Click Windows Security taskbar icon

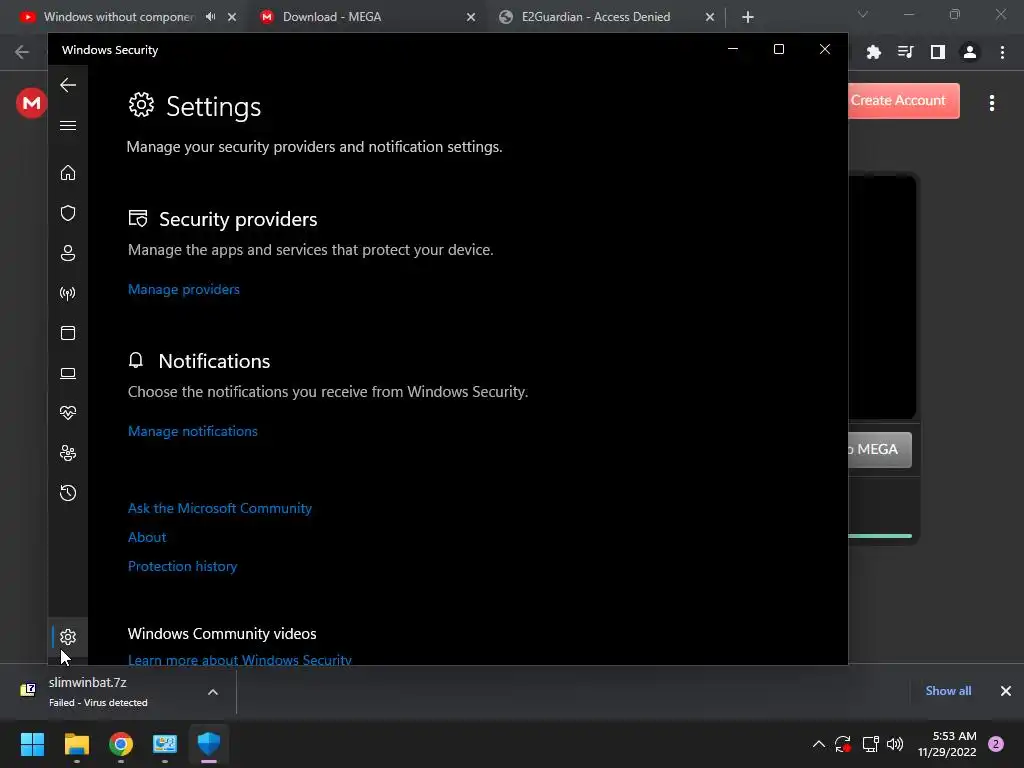point(209,744)
